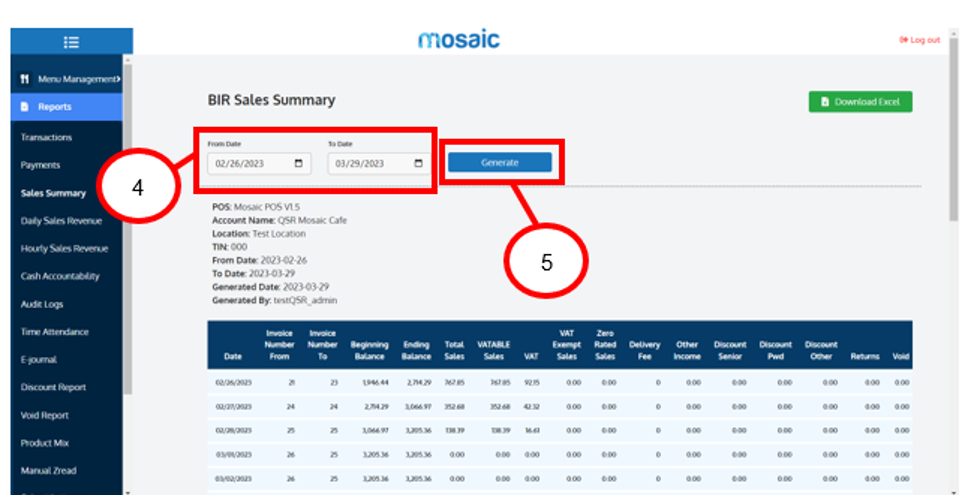Click the Invoice Number From column header
The height and width of the screenshot is (496, 968).
click(x=279, y=345)
